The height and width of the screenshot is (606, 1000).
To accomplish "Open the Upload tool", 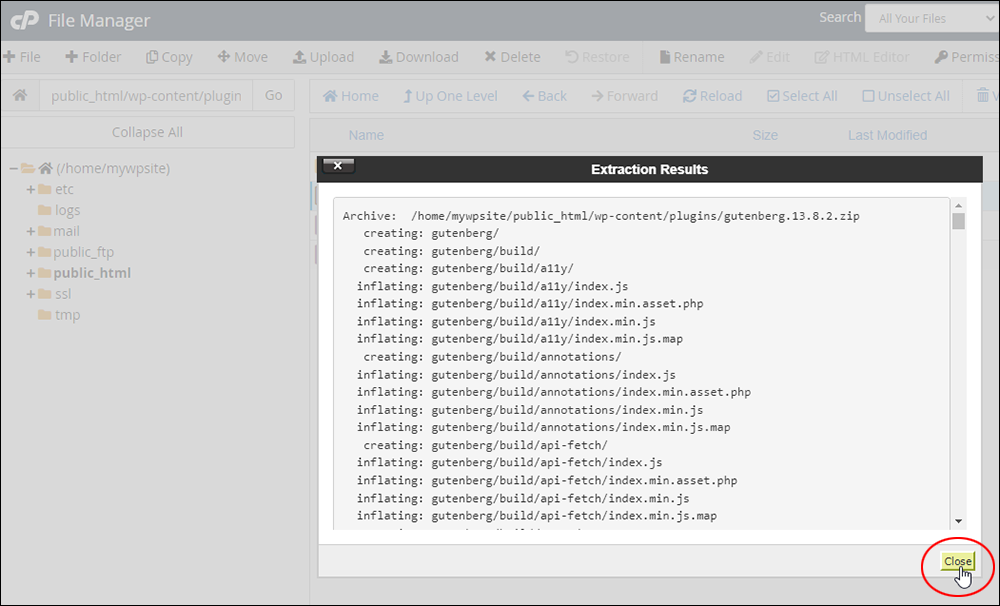I will [323, 57].
